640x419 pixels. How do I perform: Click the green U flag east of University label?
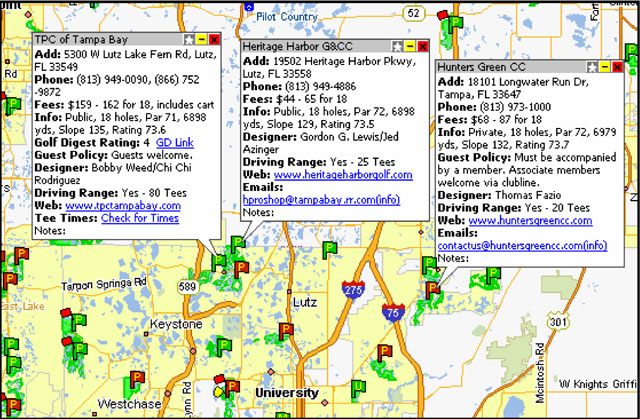tap(358, 389)
